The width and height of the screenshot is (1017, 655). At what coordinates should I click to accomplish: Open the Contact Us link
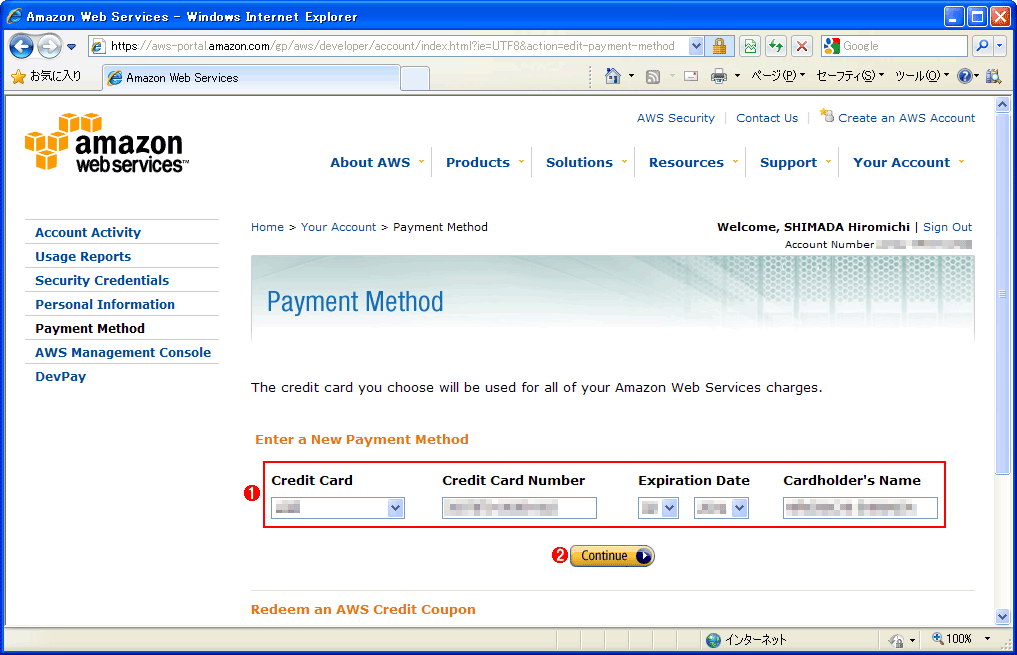pos(767,118)
